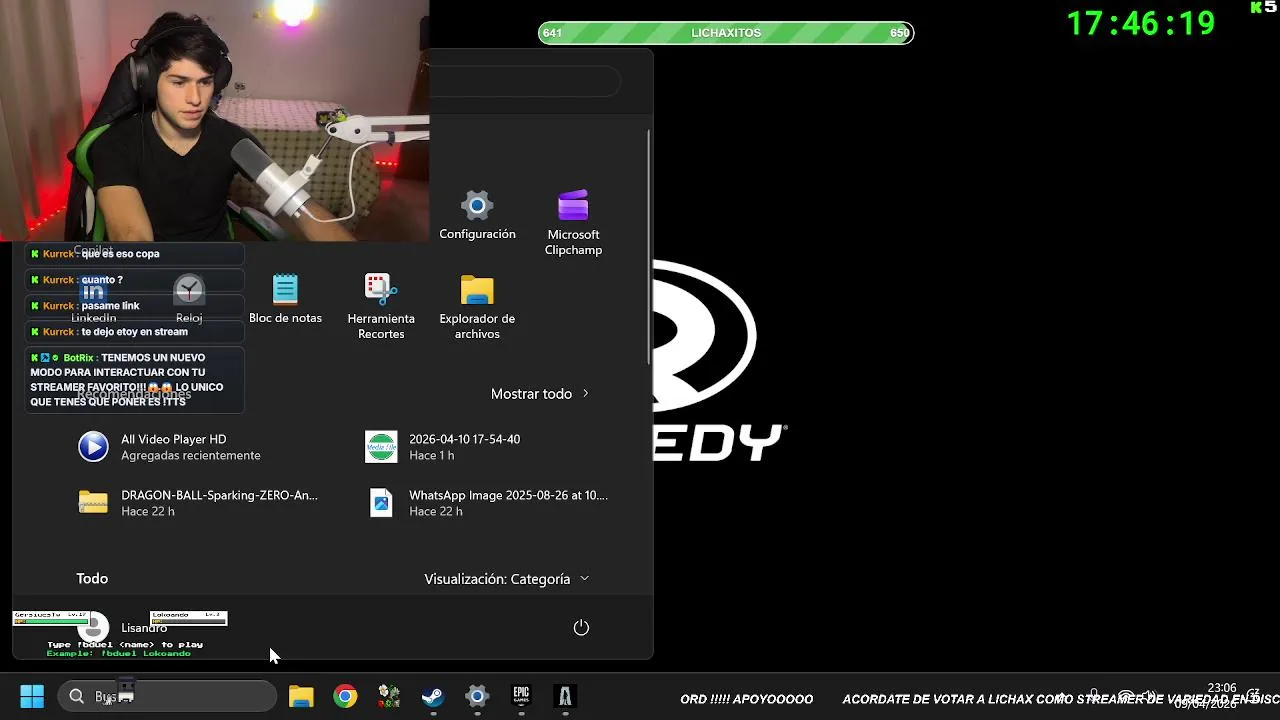Open Explorador de archivos pinned app
This screenshot has height=720, width=1280.
[x=477, y=306]
